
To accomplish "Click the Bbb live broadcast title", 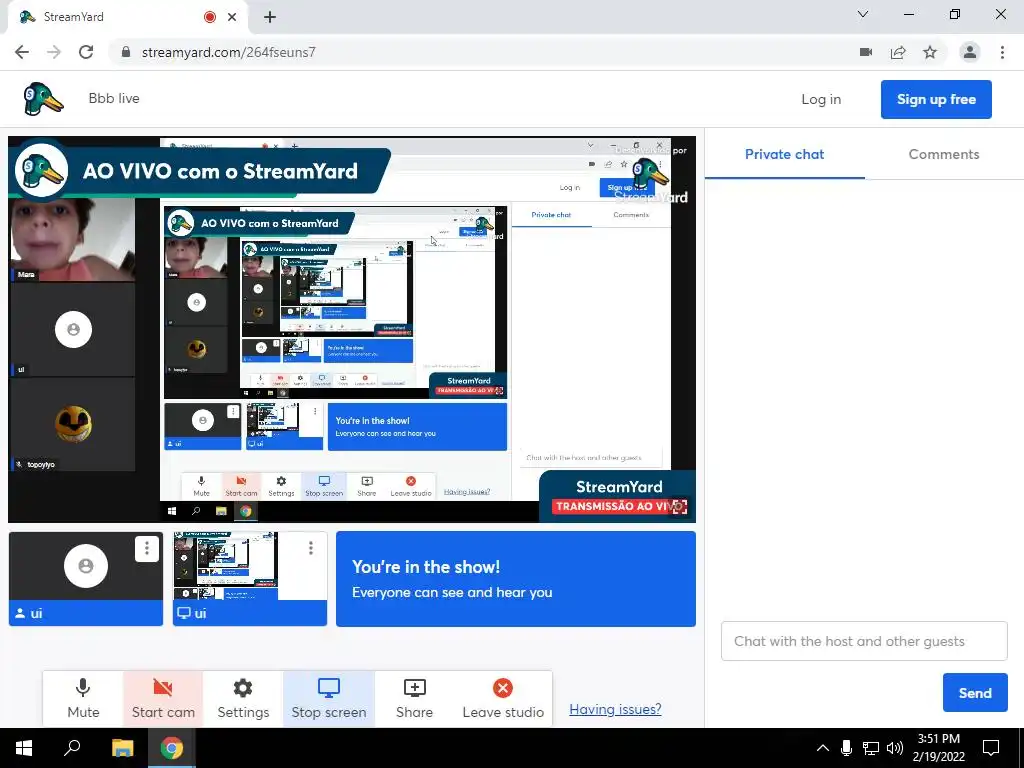I will pos(114,99).
